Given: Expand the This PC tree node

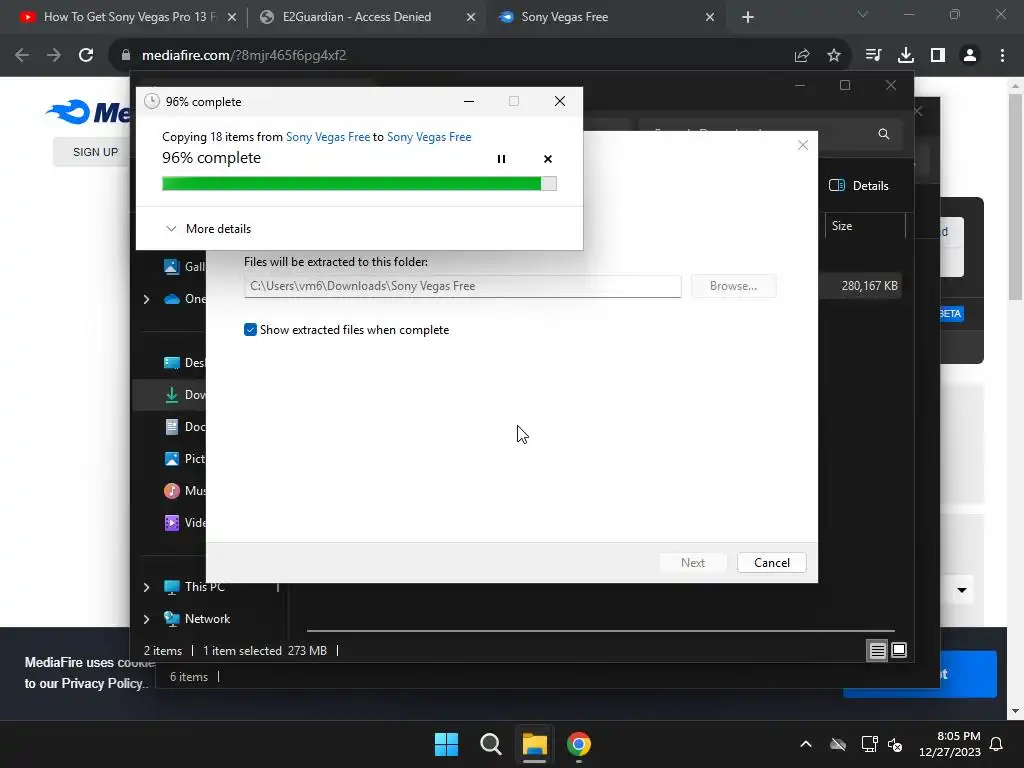Looking at the screenshot, I should (x=146, y=587).
